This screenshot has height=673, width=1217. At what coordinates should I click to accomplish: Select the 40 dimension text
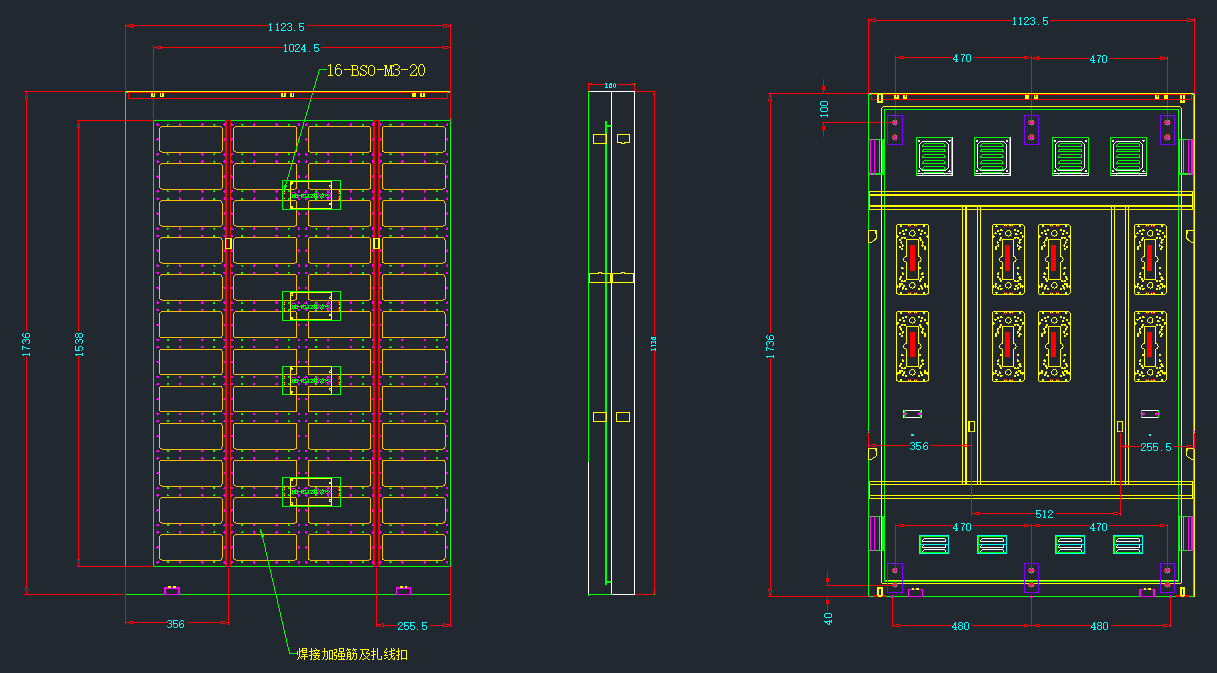(828, 618)
